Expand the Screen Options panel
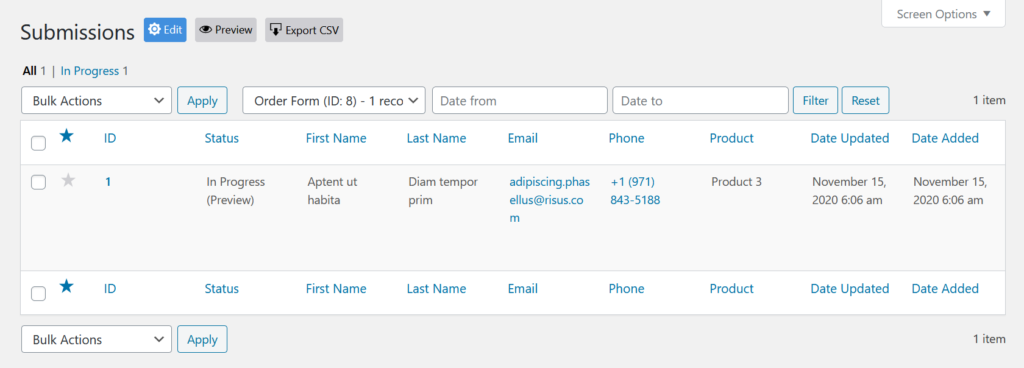This screenshot has width=1024, height=368. click(943, 14)
